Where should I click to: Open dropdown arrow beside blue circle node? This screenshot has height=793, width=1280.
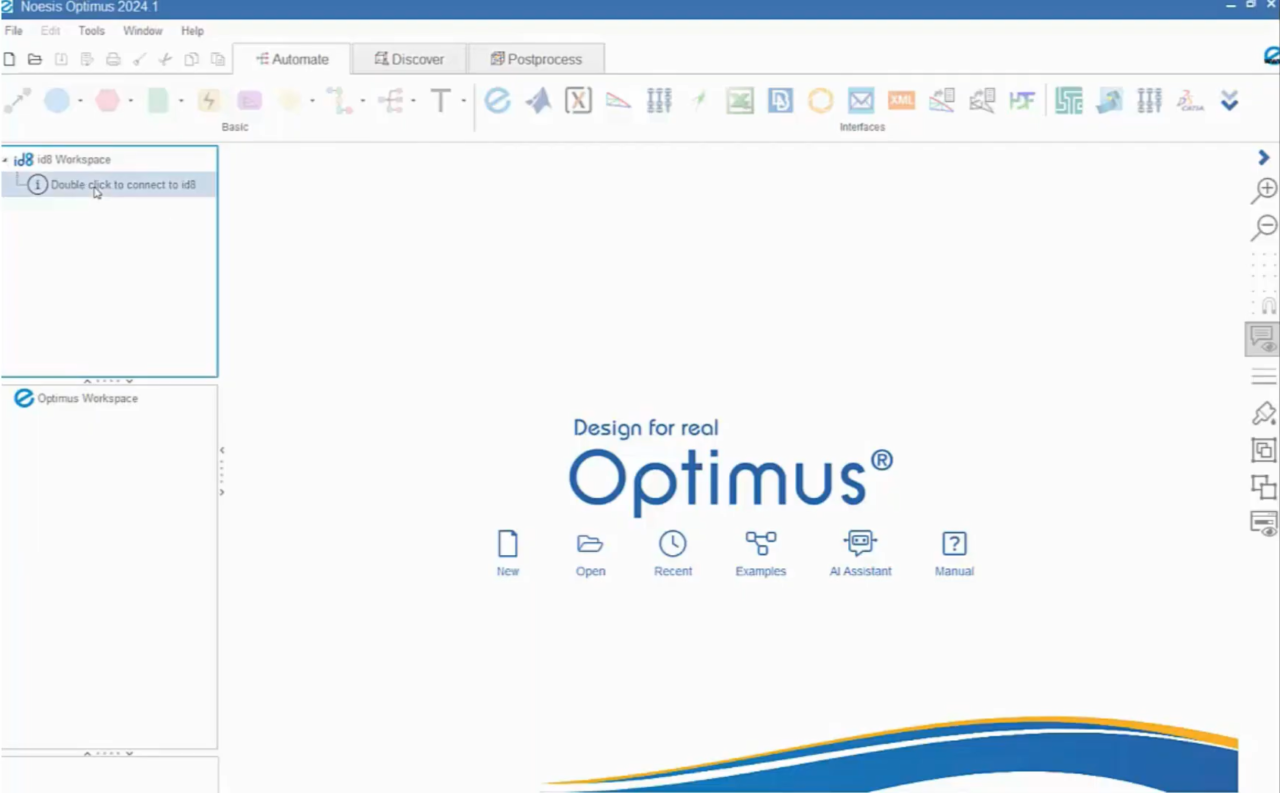point(80,101)
